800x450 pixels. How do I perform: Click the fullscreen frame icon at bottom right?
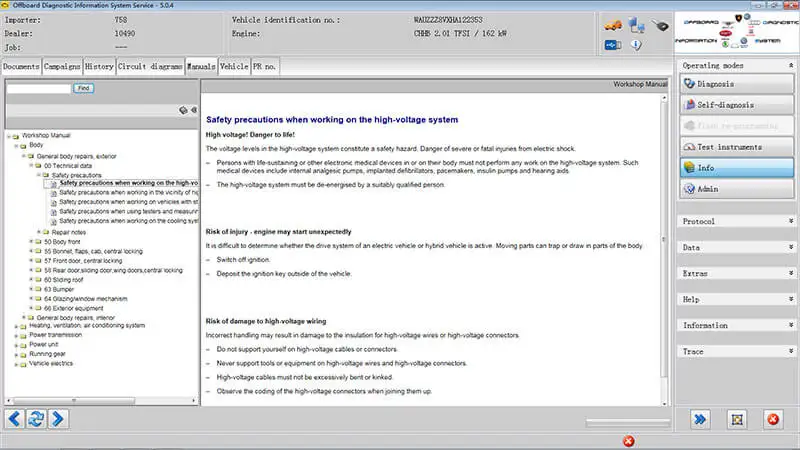pos(737,419)
